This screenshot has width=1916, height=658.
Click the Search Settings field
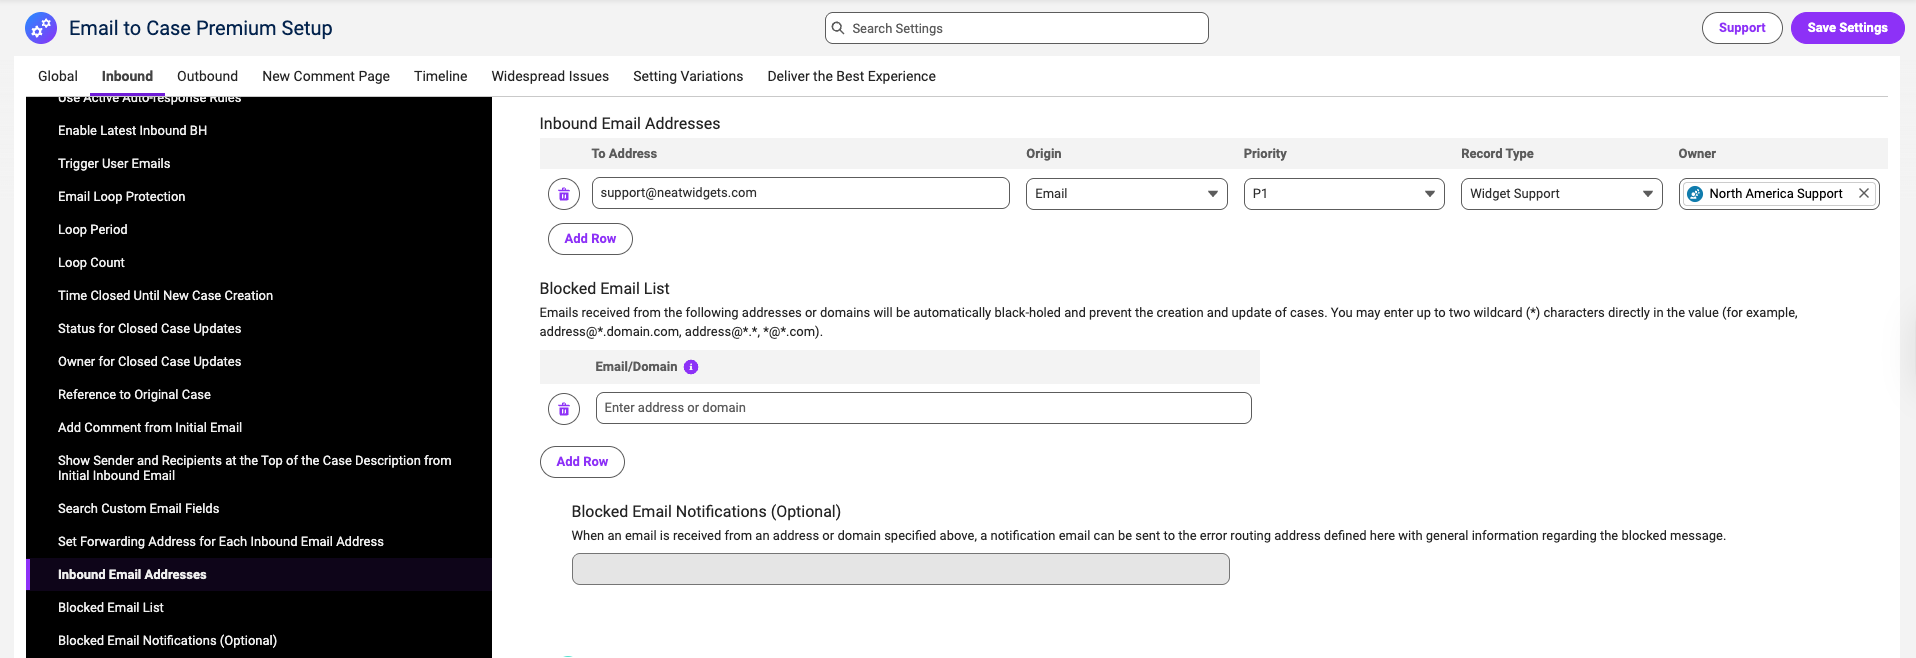coord(1016,28)
